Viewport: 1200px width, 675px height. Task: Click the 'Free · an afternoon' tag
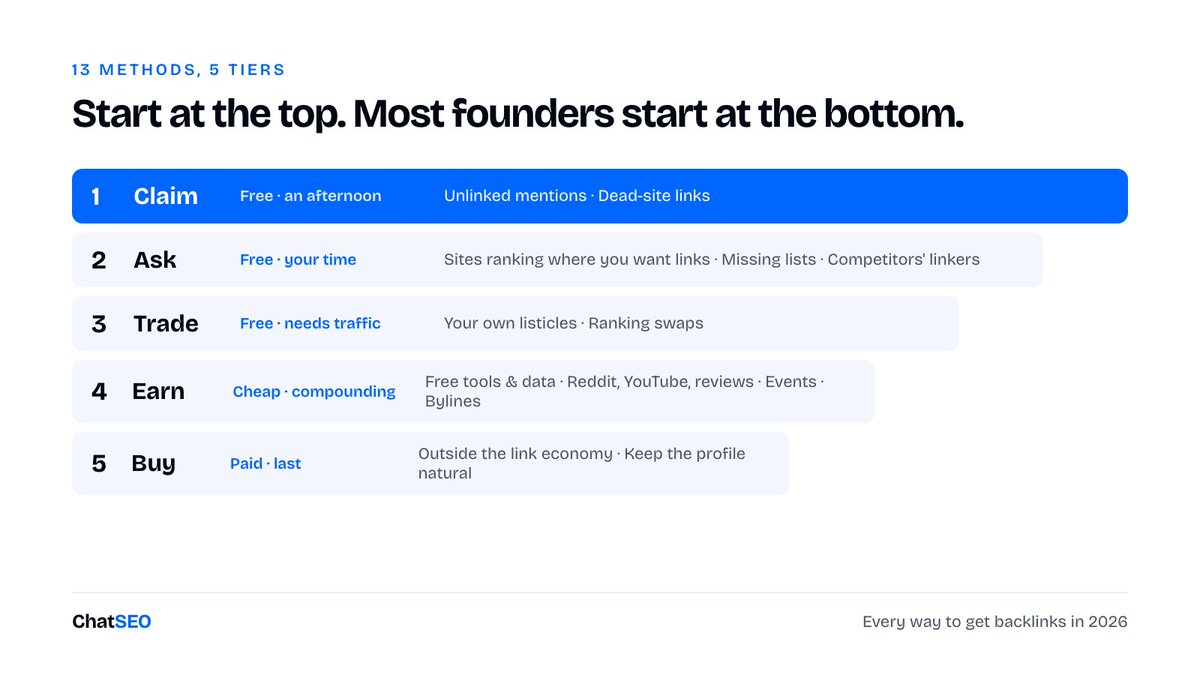coord(311,196)
